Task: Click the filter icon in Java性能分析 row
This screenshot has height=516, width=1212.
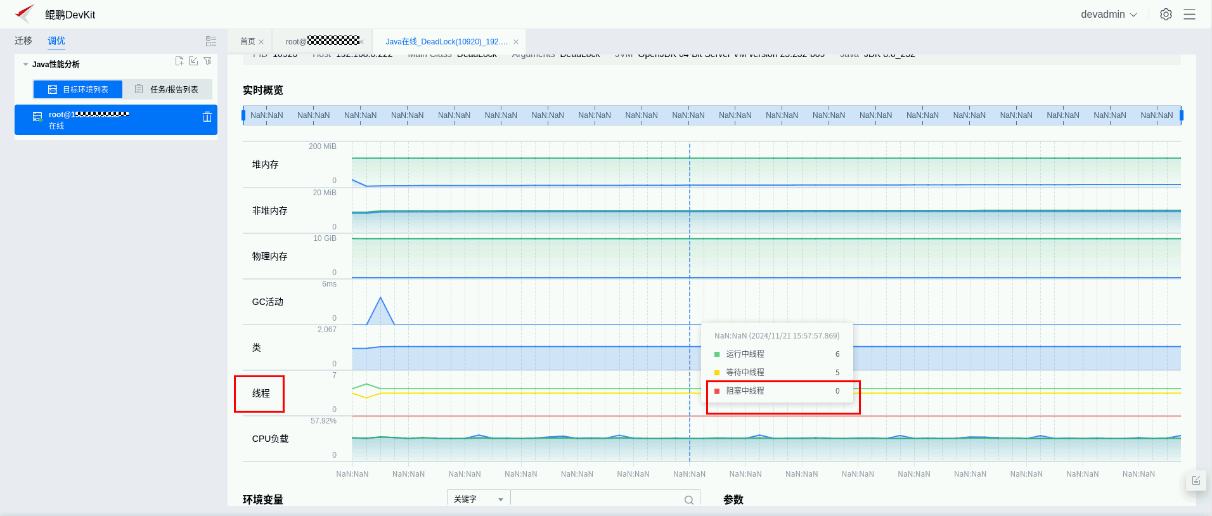Action: tap(207, 62)
